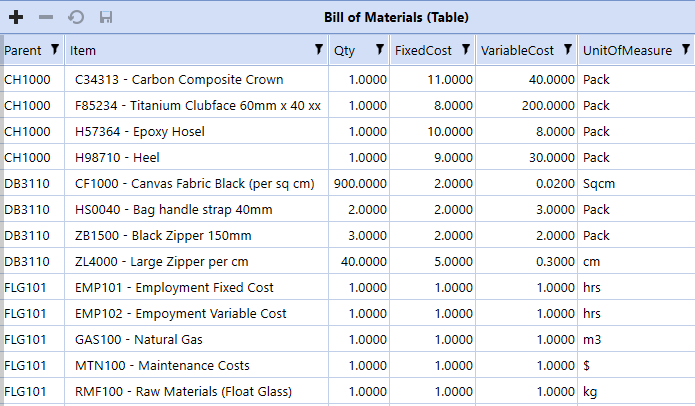This screenshot has height=406, width=695.
Task: Select CF1000 - Canvas Fabric Black item
Action: click(195, 183)
